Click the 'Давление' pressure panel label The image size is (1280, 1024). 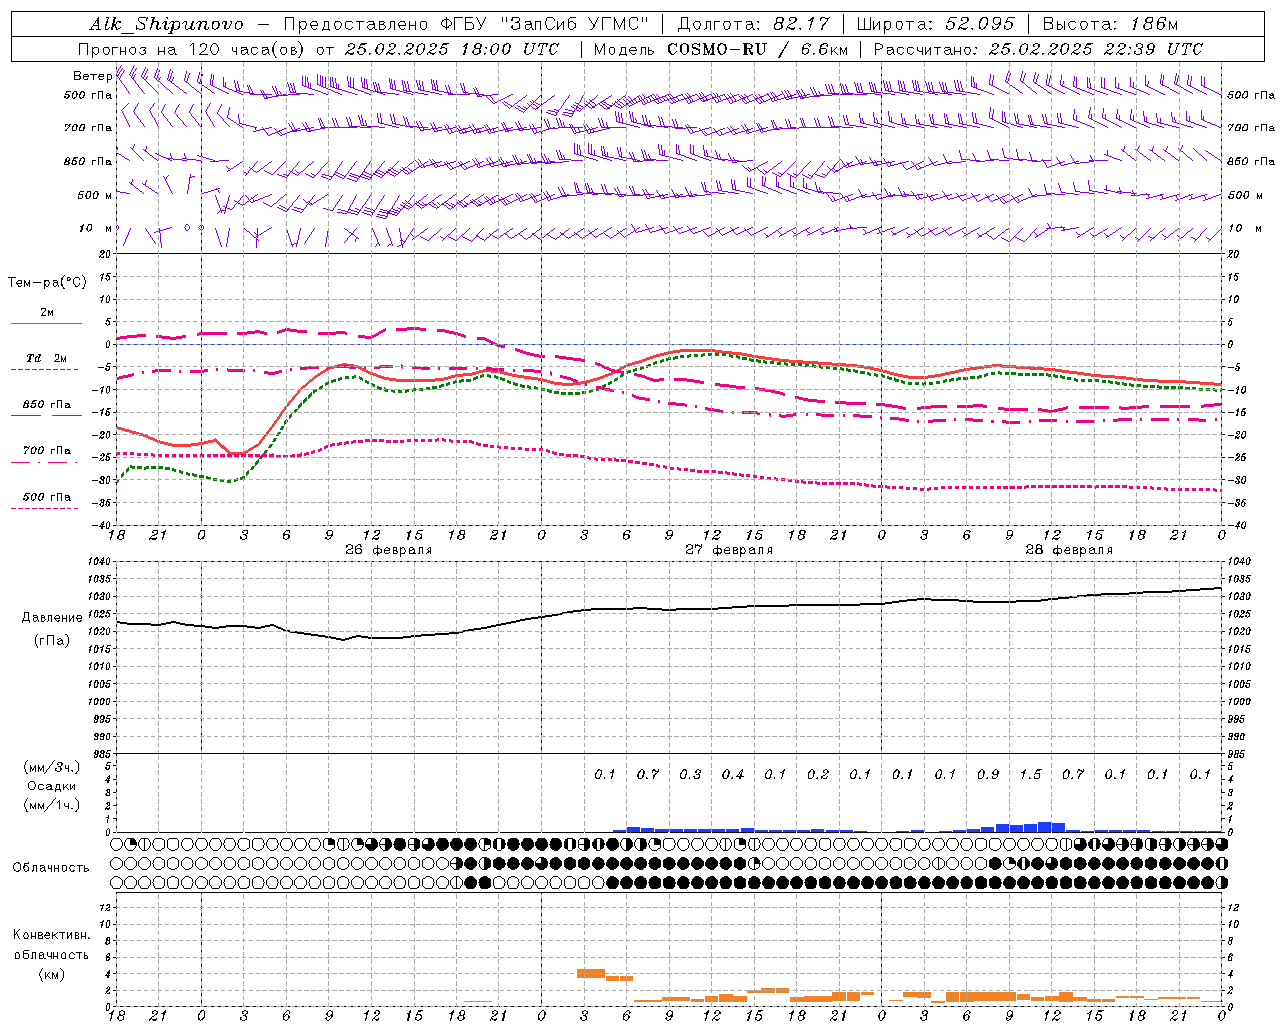pyautogui.click(x=52, y=618)
